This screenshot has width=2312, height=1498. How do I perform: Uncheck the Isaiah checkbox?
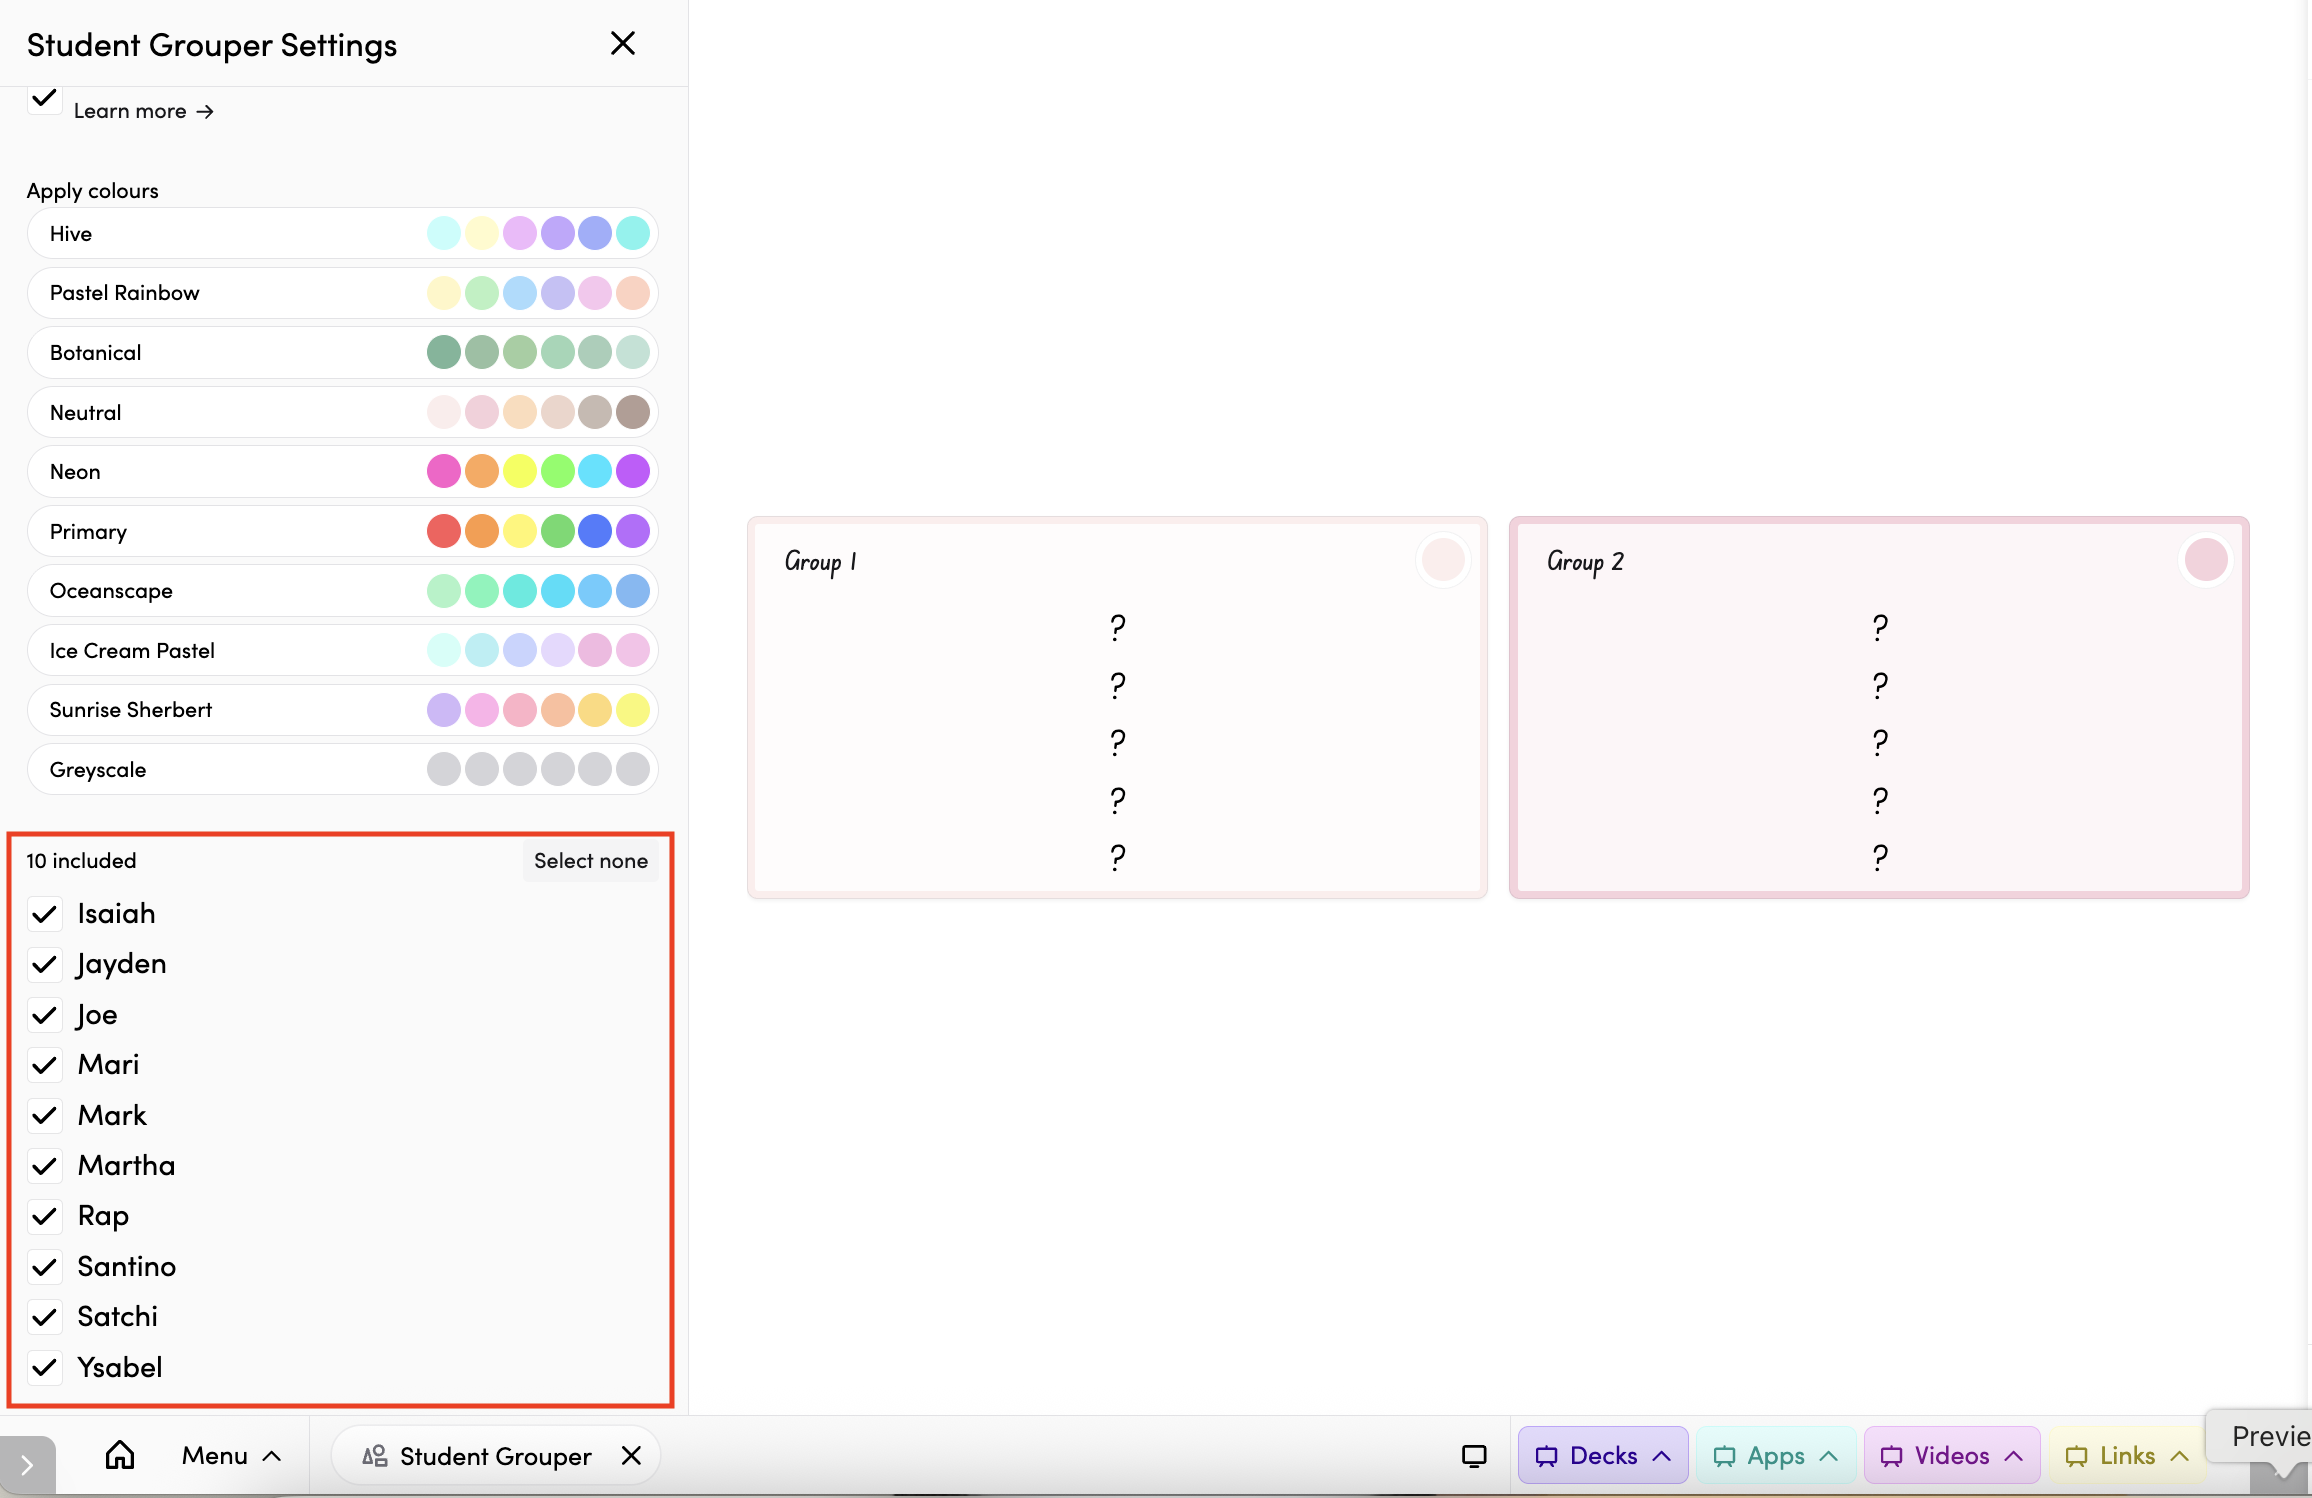(x=44, y=914)
